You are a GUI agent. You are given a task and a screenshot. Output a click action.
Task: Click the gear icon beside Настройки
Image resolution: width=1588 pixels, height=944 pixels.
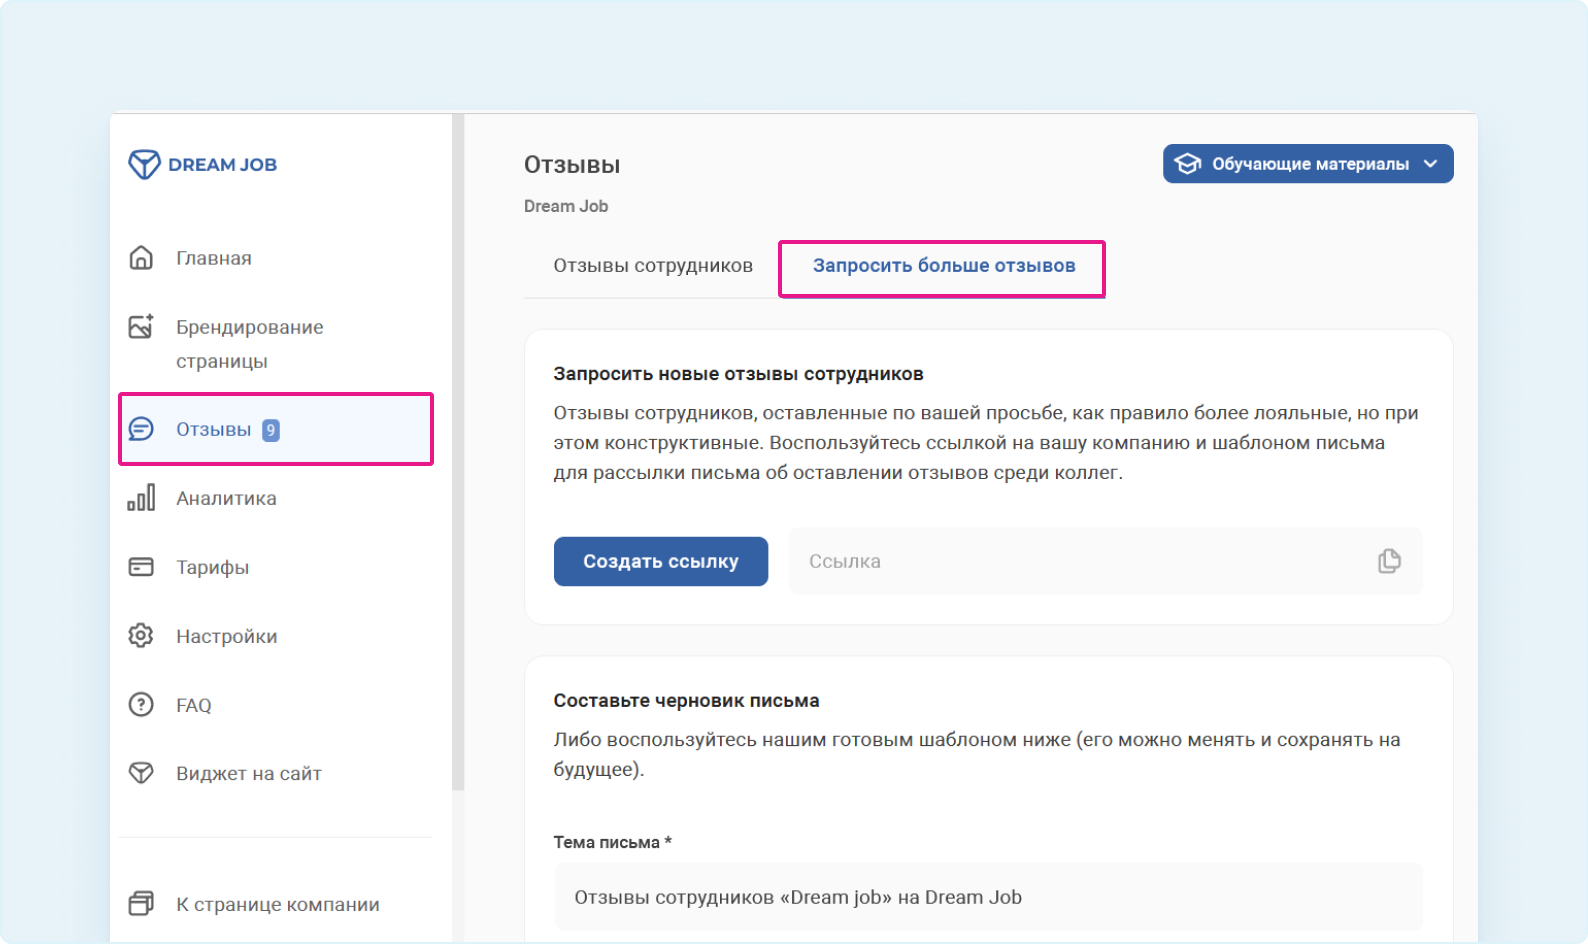(x=141, y=636)
